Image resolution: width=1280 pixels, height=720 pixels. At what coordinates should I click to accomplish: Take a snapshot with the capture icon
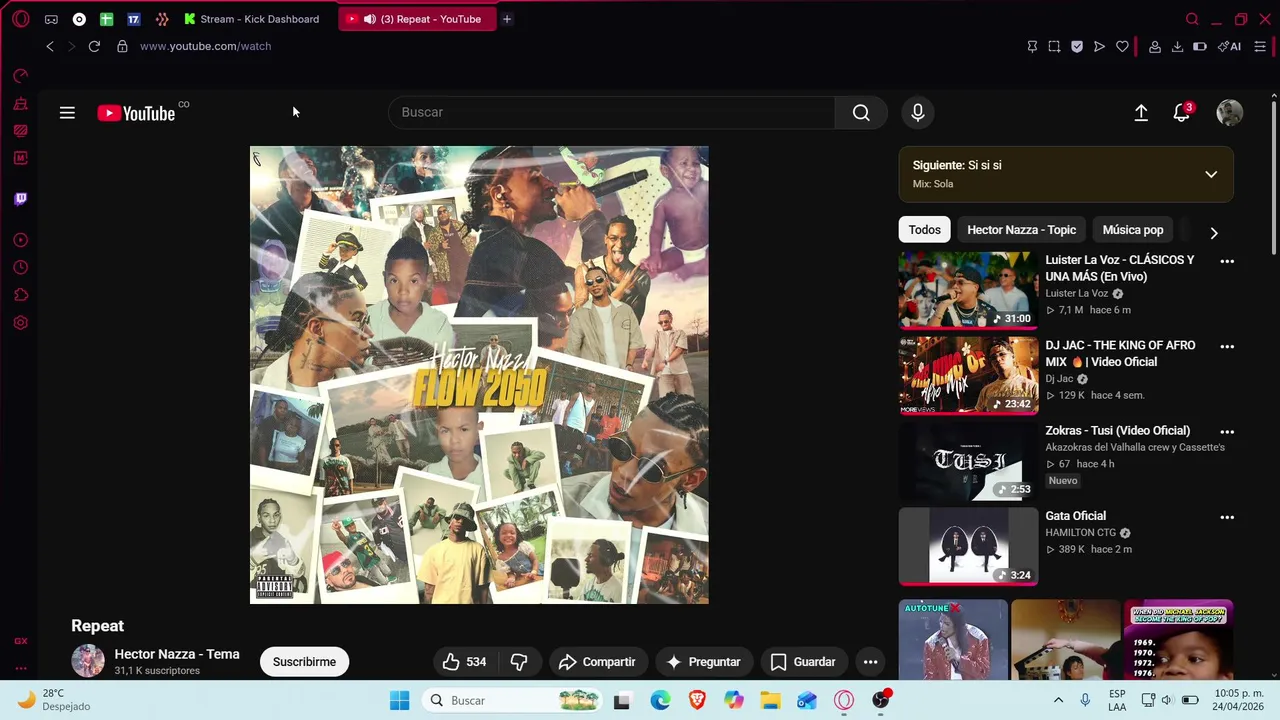(x=1054, y=46)
